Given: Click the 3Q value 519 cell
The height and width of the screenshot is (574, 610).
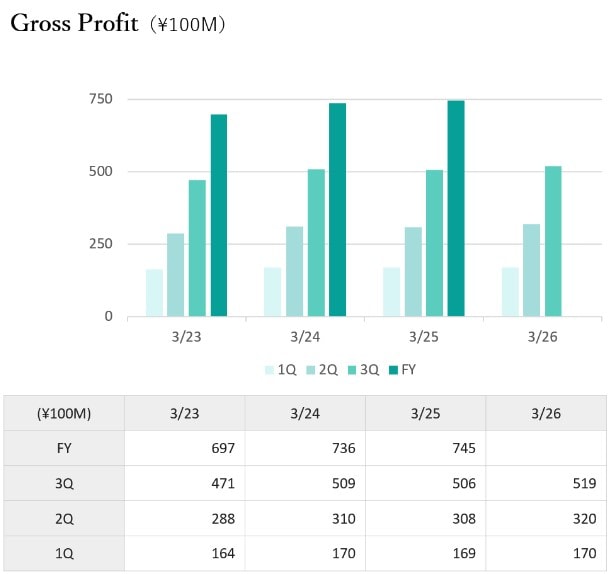Looking at the screenshot, I should (x=546, y=483).
